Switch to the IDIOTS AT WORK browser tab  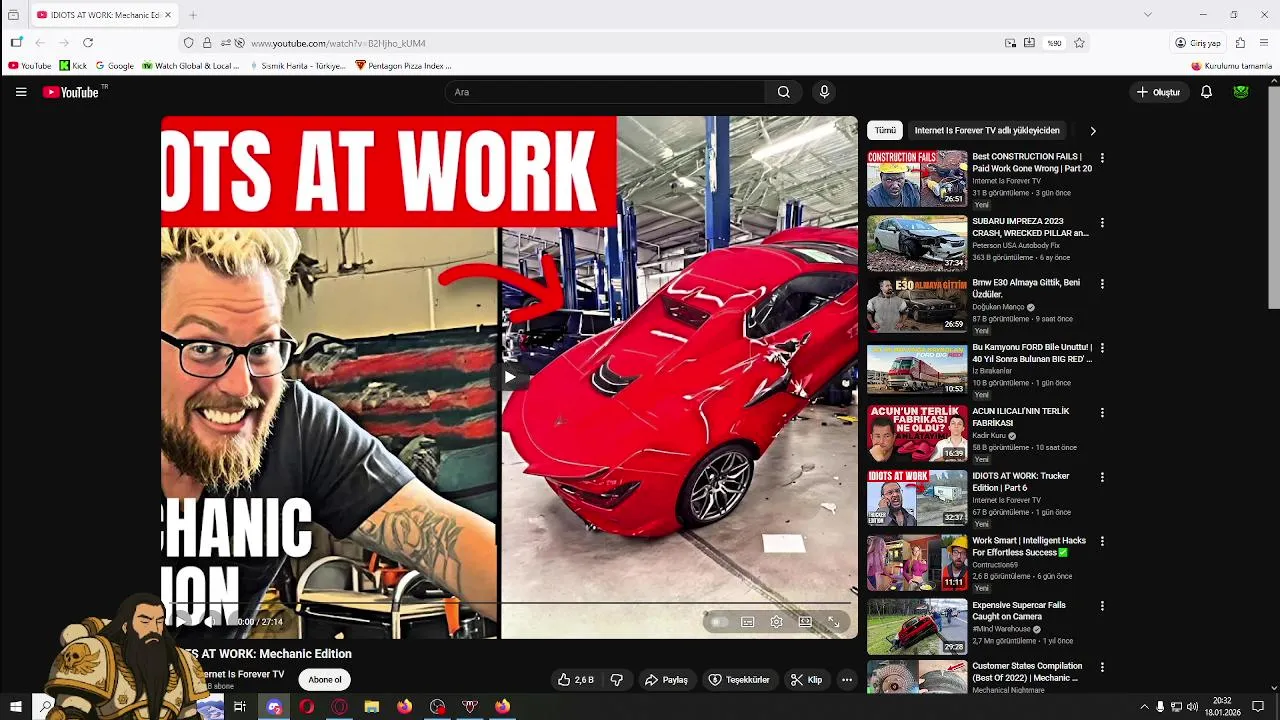click(x=104, y=15)
